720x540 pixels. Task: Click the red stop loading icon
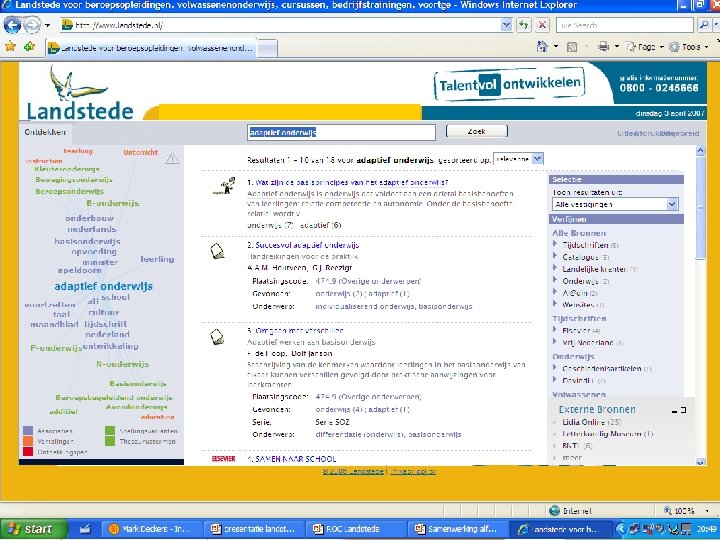(542, 25)
